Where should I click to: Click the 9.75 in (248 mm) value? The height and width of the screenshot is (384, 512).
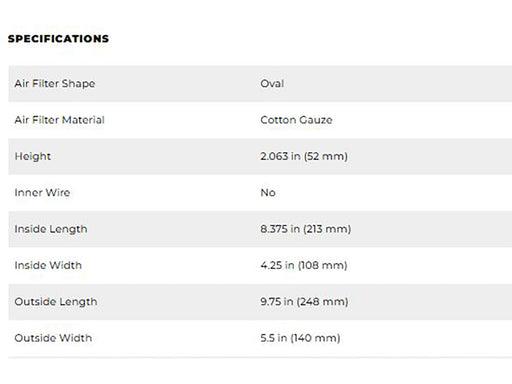click(304, 301)
